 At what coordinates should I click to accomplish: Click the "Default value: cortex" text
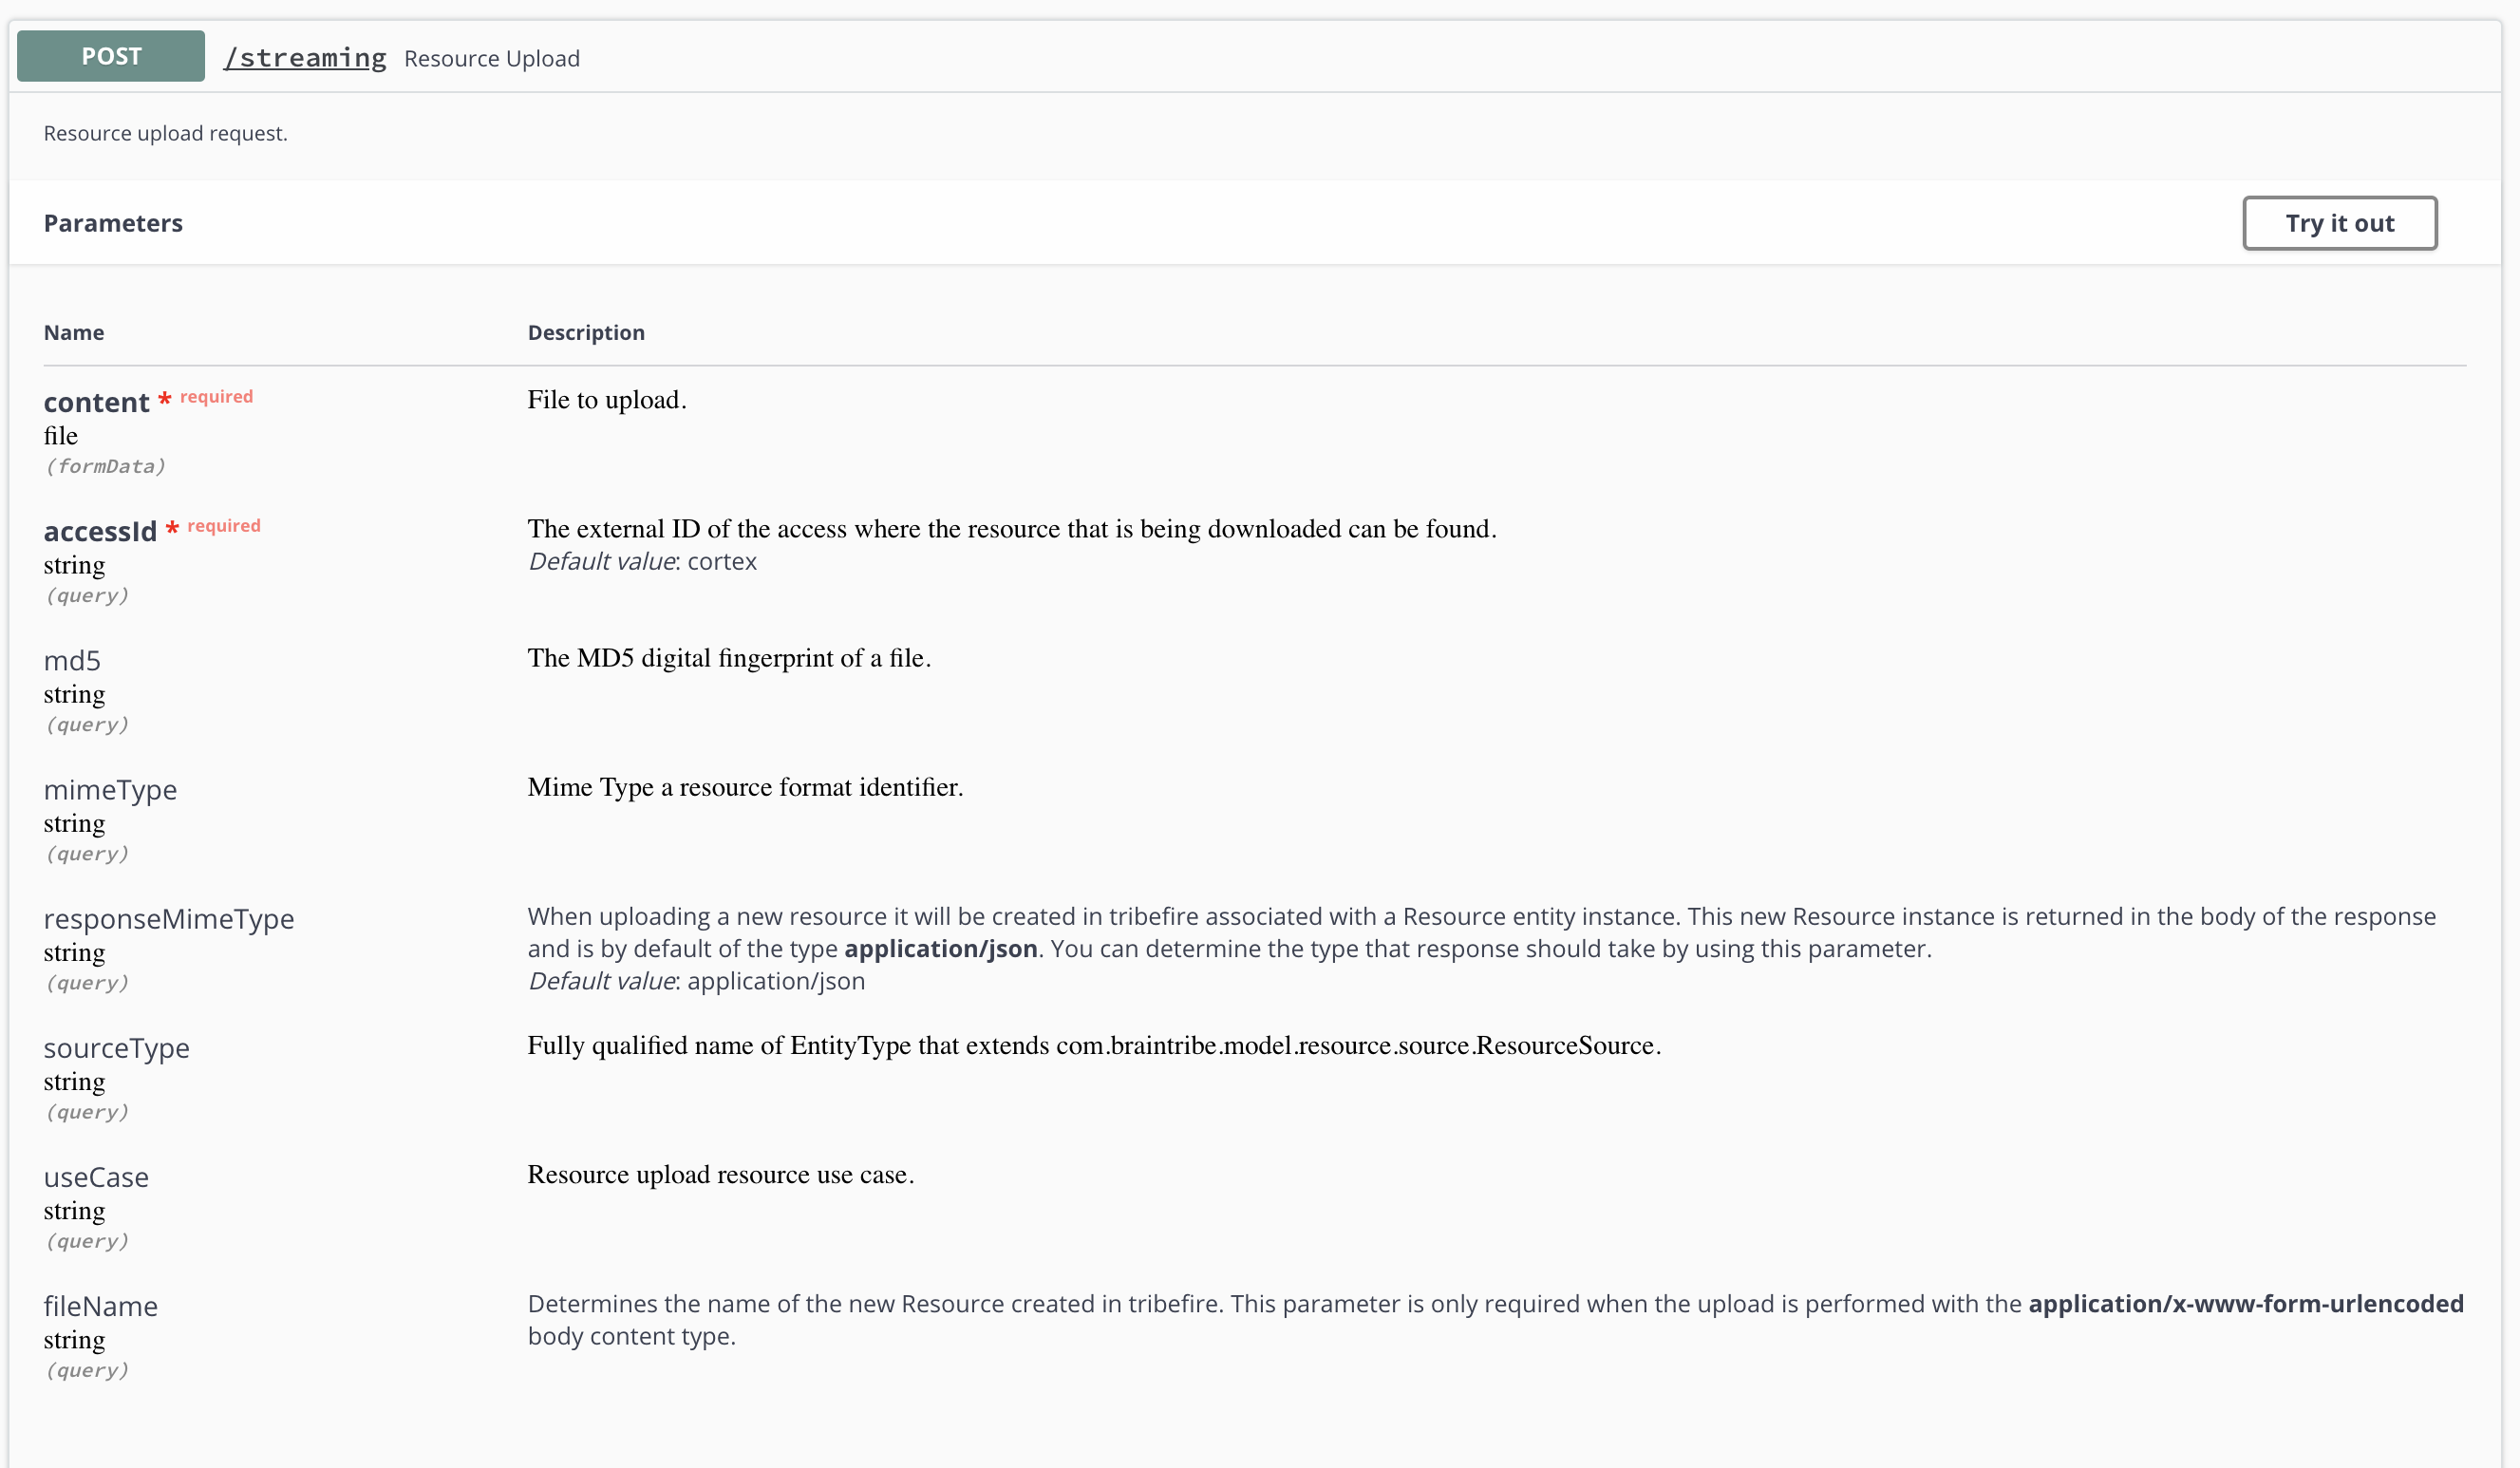click(642, 561)
